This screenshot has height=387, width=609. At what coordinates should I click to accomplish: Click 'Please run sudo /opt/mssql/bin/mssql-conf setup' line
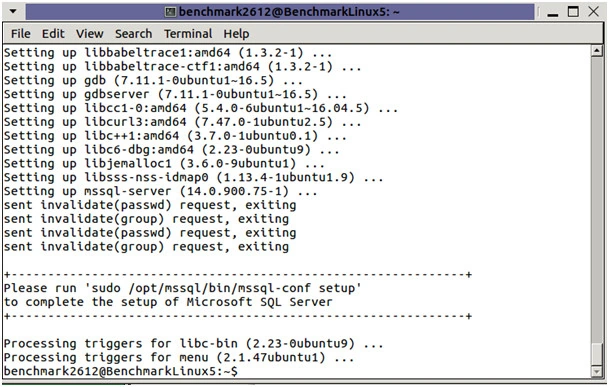point(183,288)
